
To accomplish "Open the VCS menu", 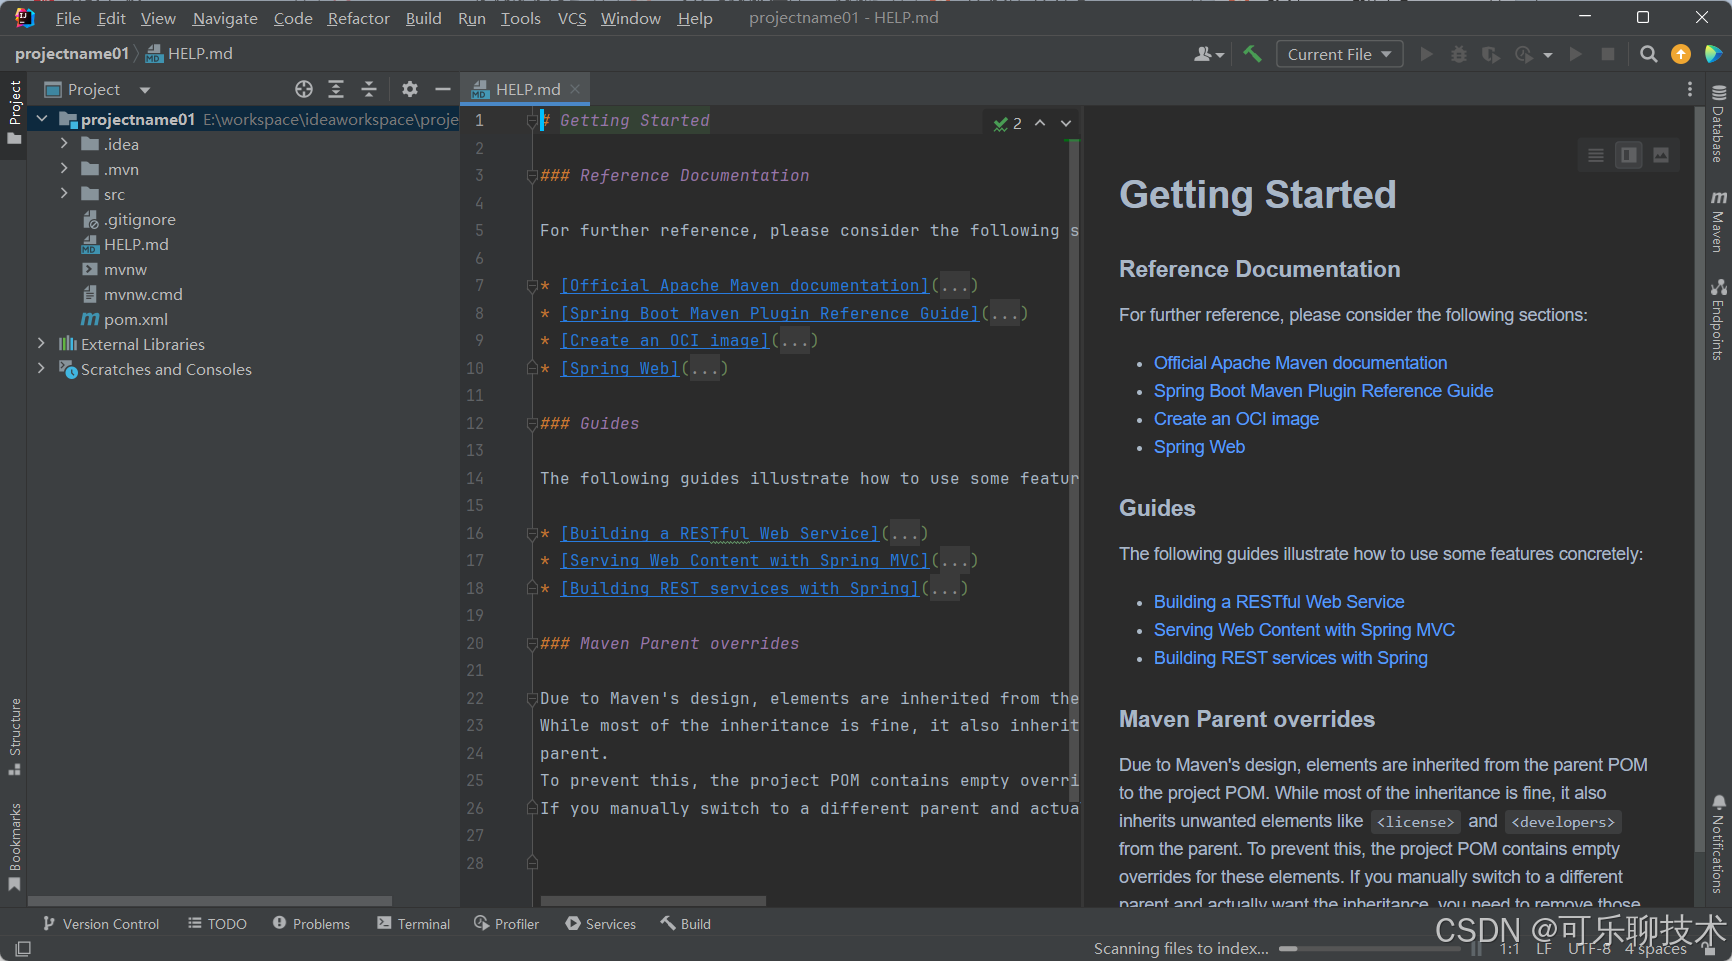I will point(572,18).
